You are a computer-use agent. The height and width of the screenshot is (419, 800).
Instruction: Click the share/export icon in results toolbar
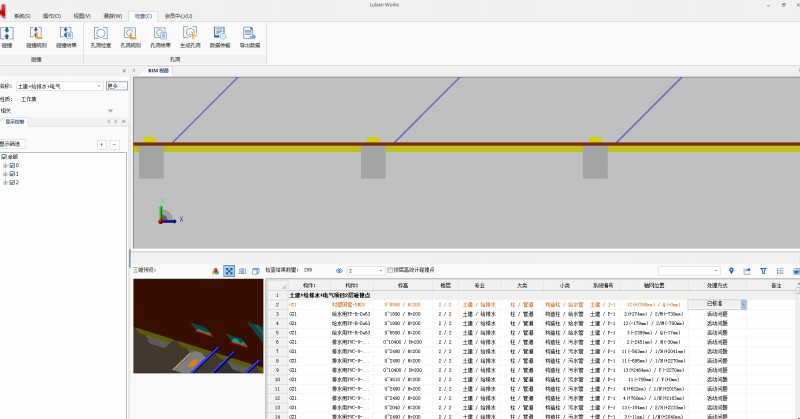pos(747,271)
